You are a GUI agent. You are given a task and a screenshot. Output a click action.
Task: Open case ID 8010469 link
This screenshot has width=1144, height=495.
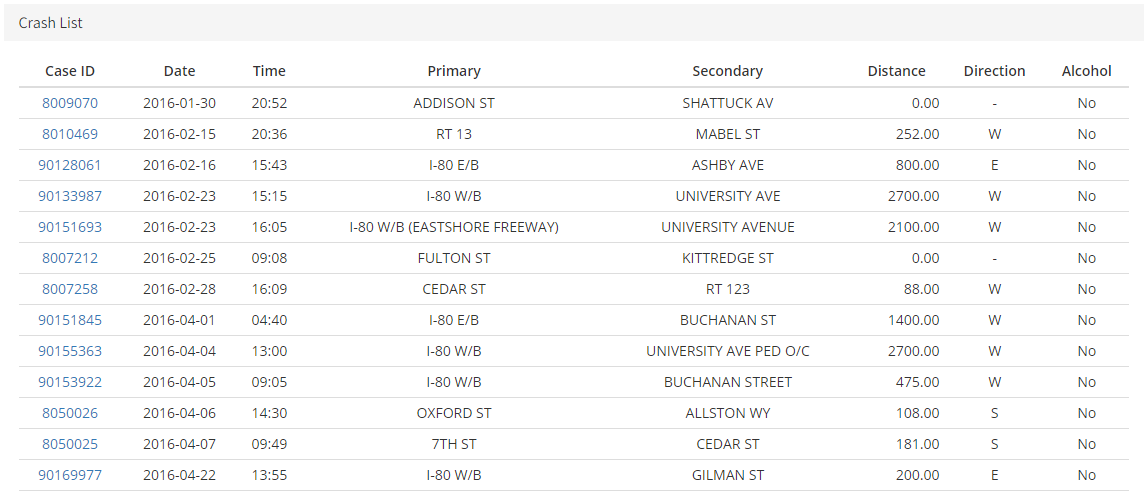tap(70, 134)
